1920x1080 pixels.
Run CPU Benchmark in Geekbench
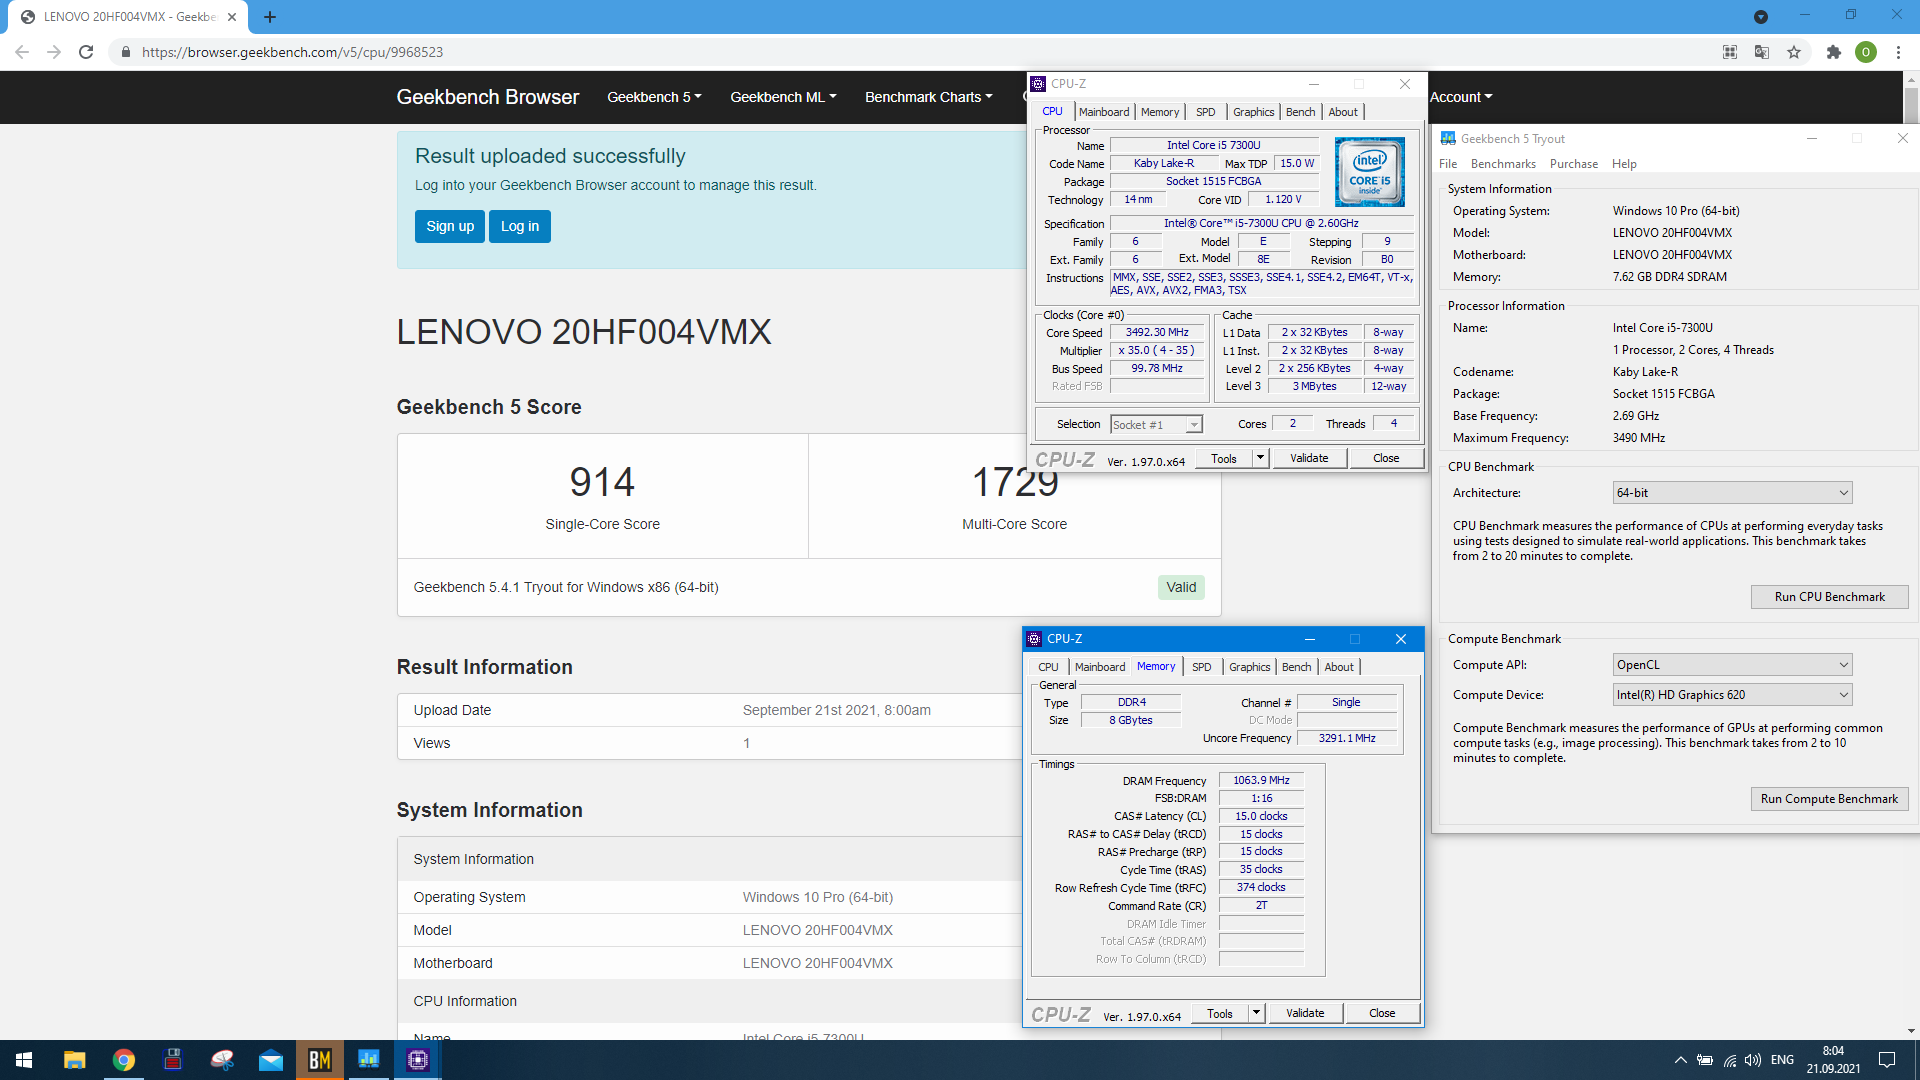1829,597
